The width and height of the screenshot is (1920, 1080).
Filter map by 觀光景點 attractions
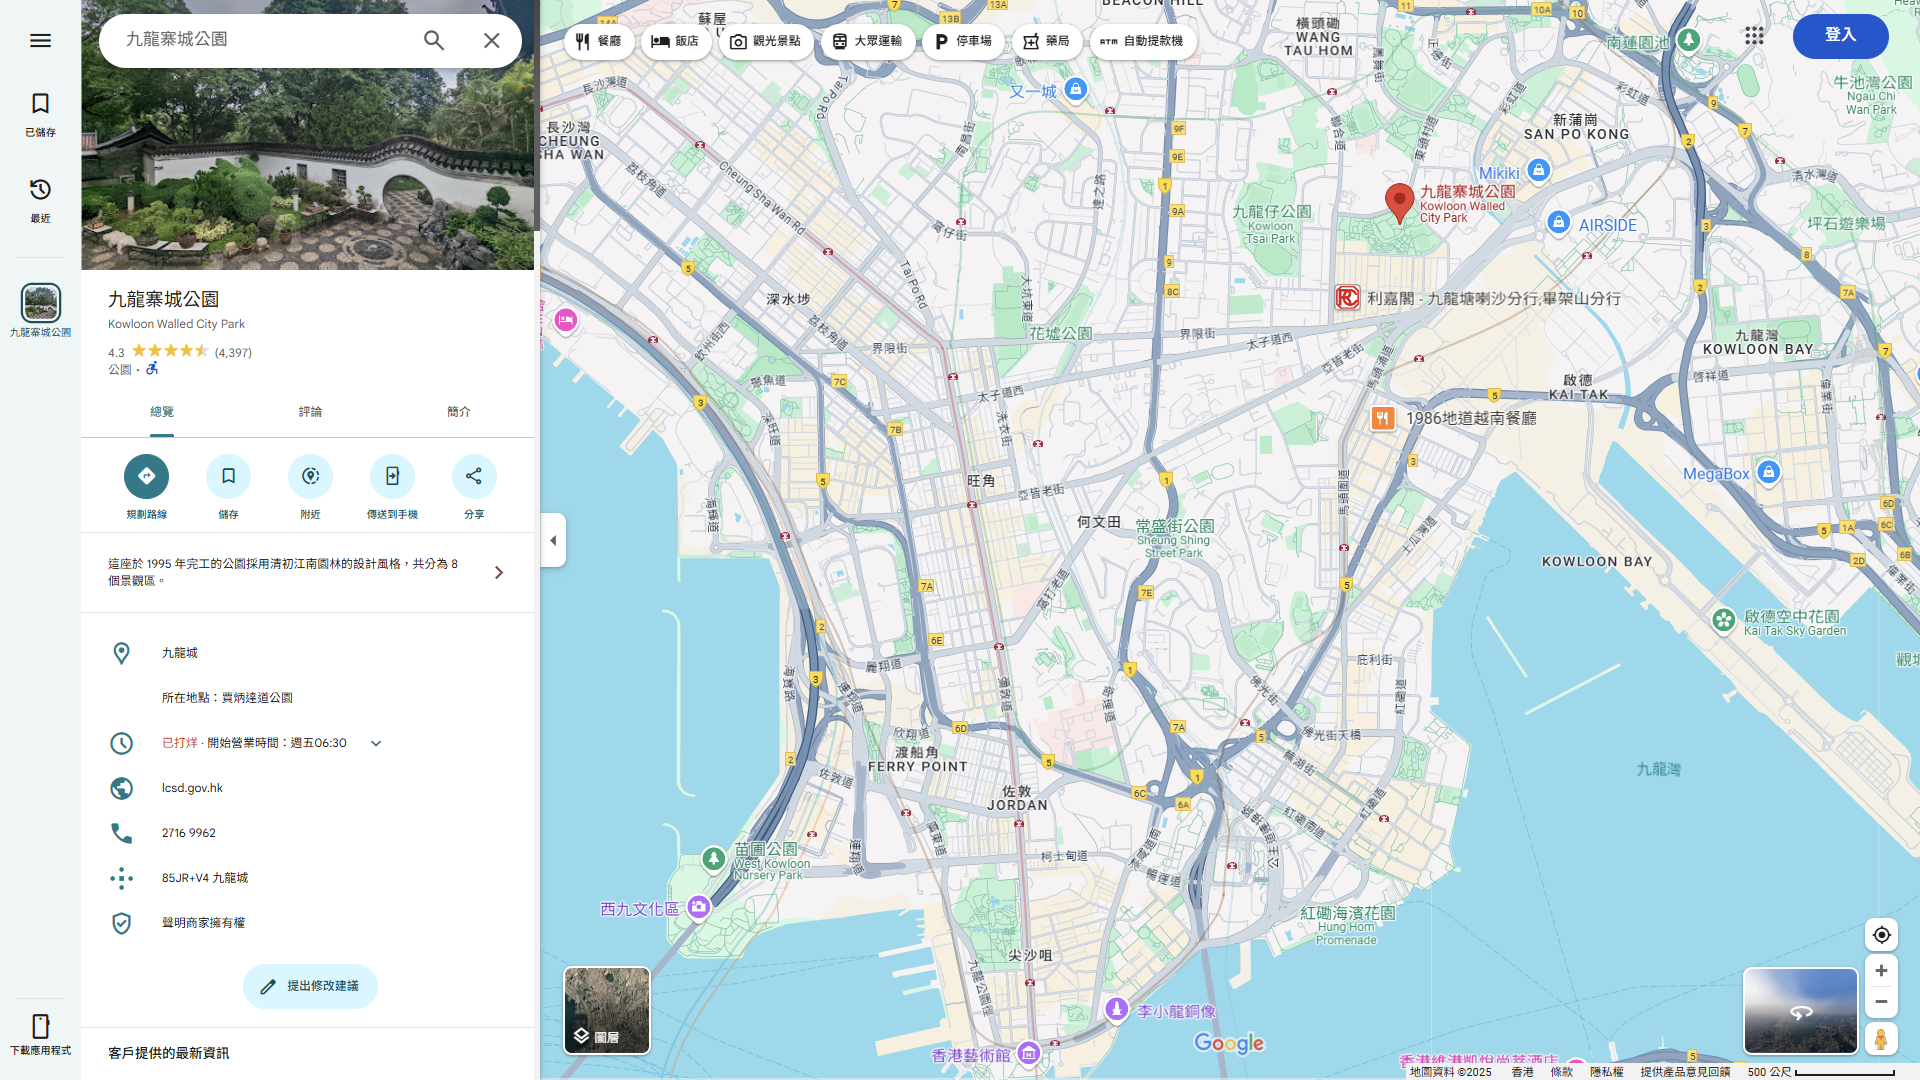765,41
